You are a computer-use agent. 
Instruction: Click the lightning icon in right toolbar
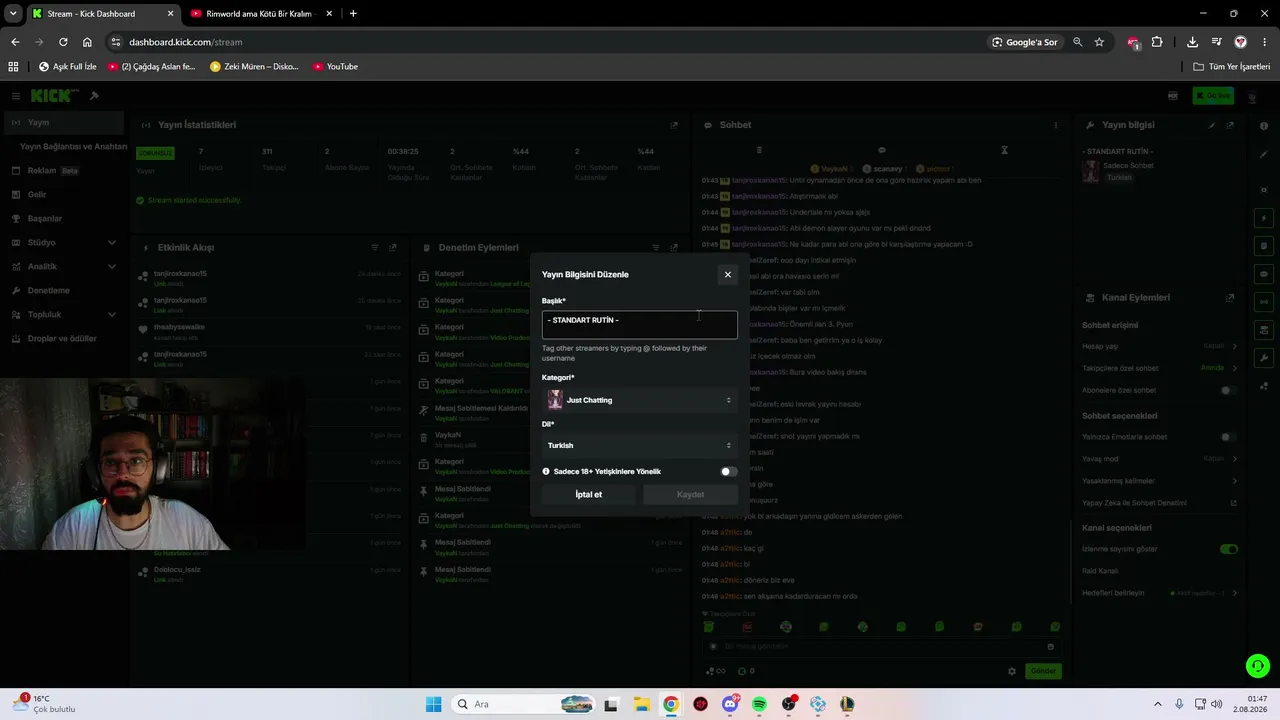click(1264, 218)
